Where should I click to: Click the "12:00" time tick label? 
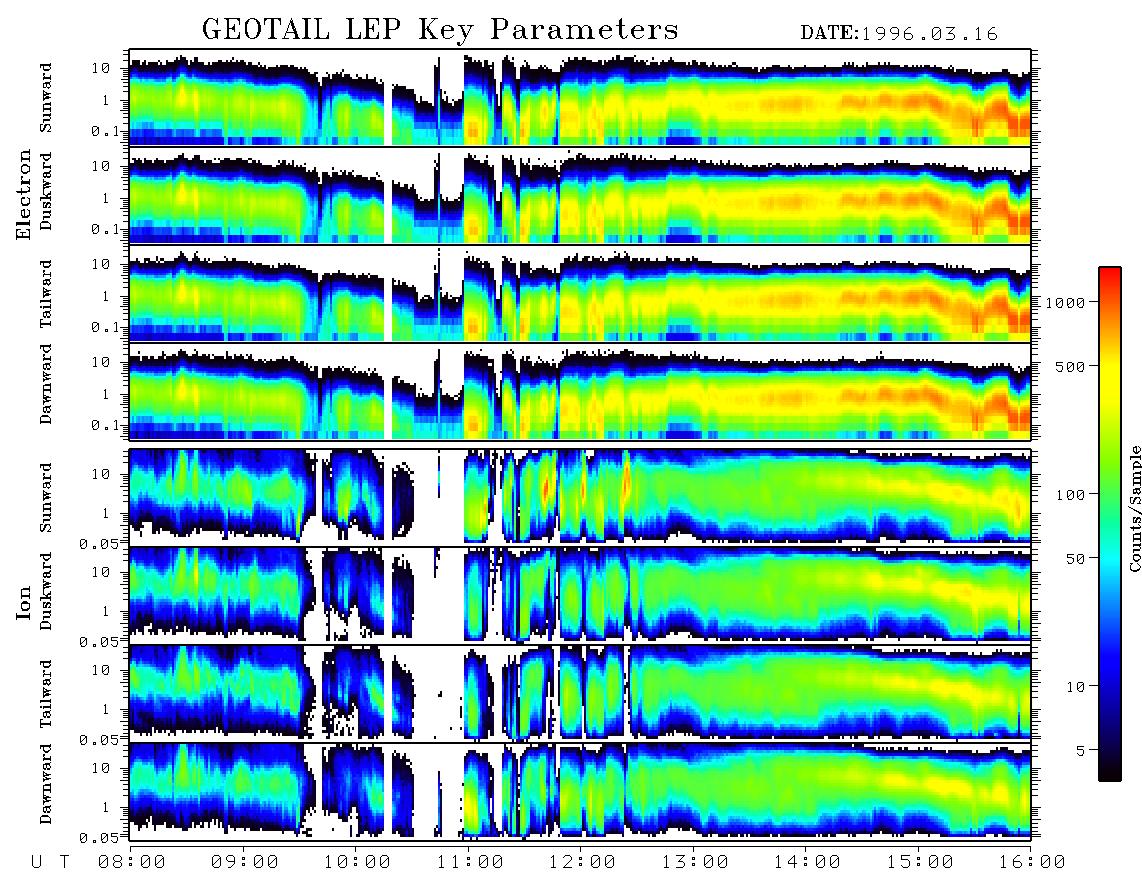pyautogui.click(x=582, y=862)
